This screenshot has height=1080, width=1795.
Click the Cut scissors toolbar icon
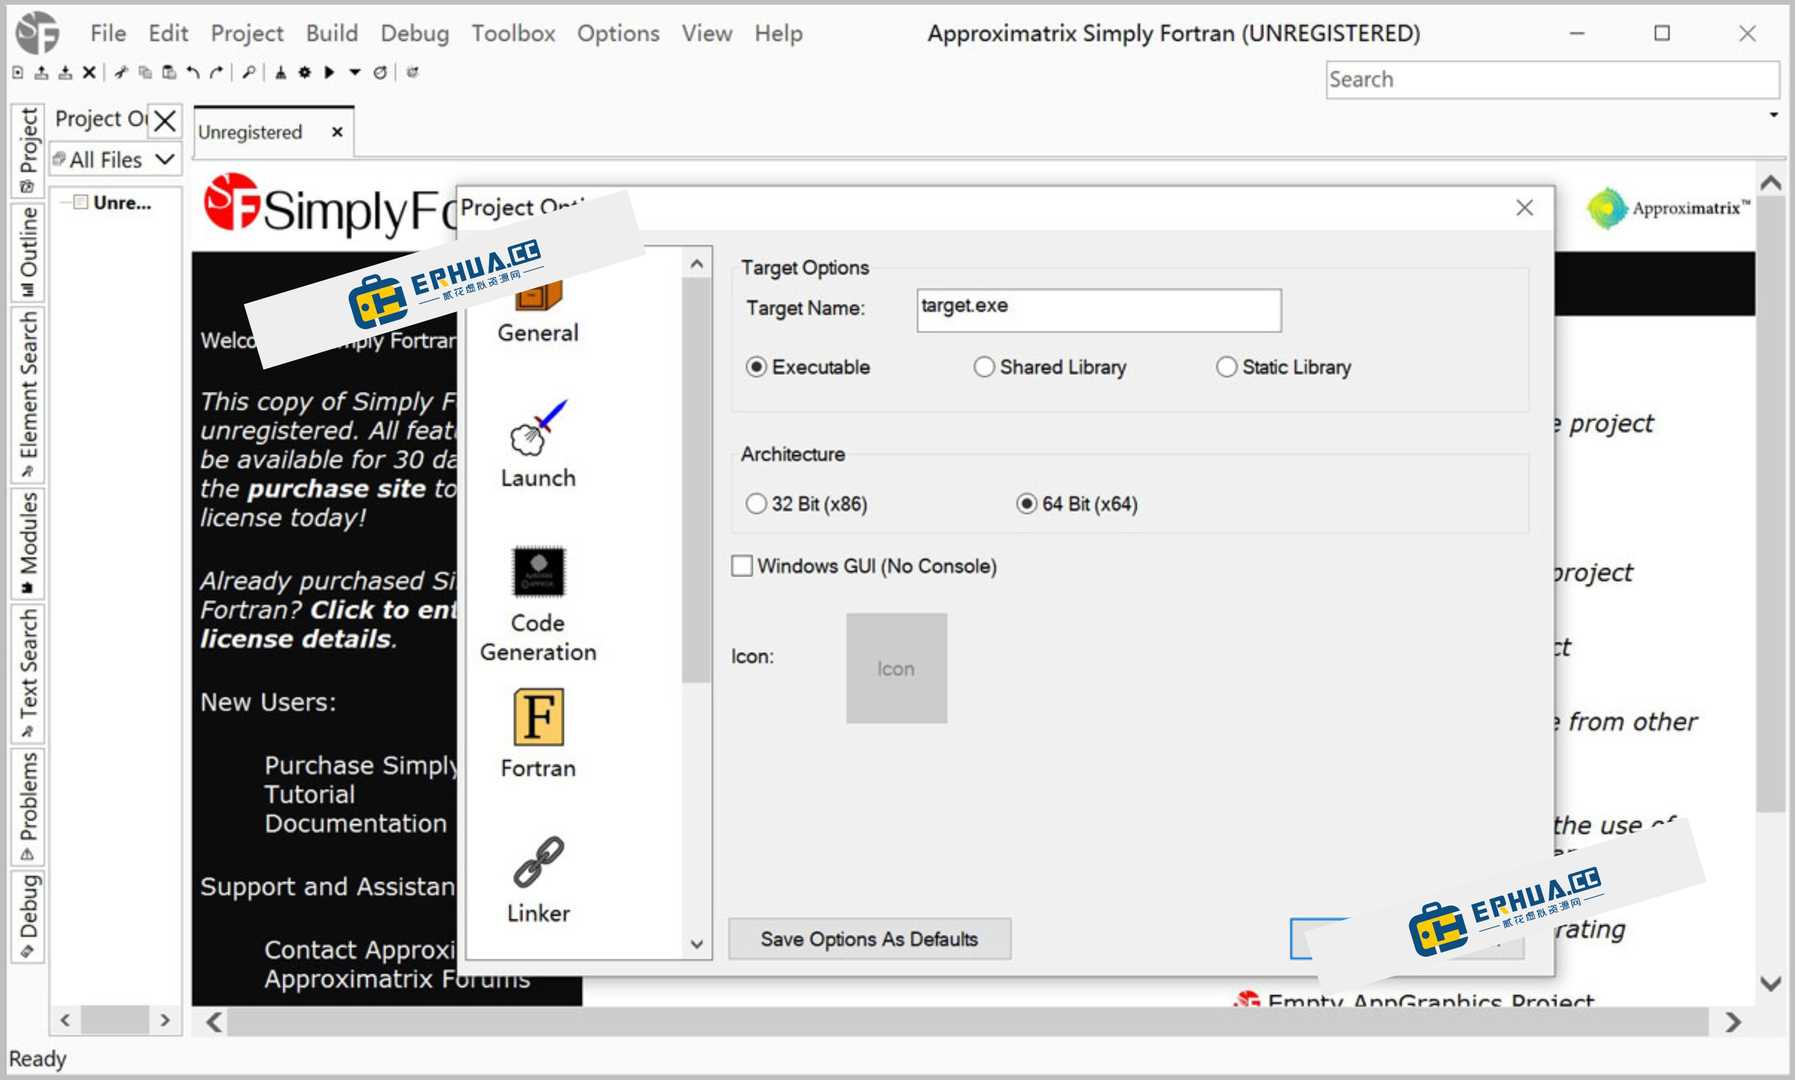(x=121, y=72)
